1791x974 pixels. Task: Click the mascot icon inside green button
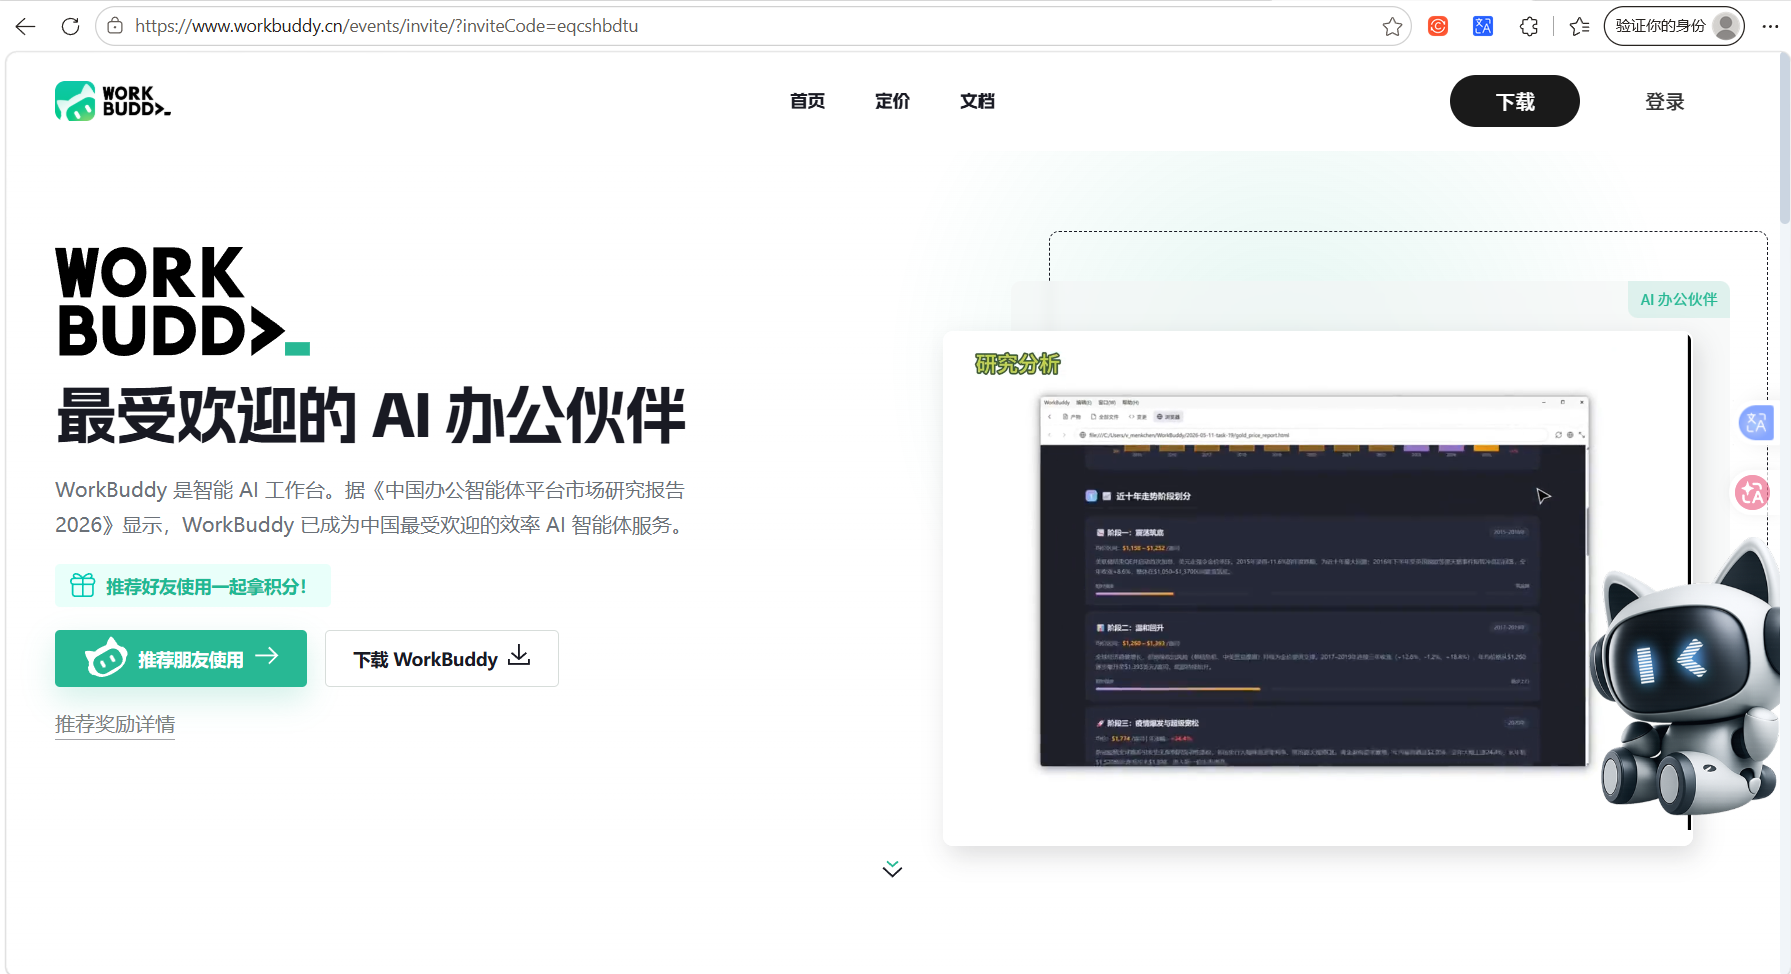[105, 658]
